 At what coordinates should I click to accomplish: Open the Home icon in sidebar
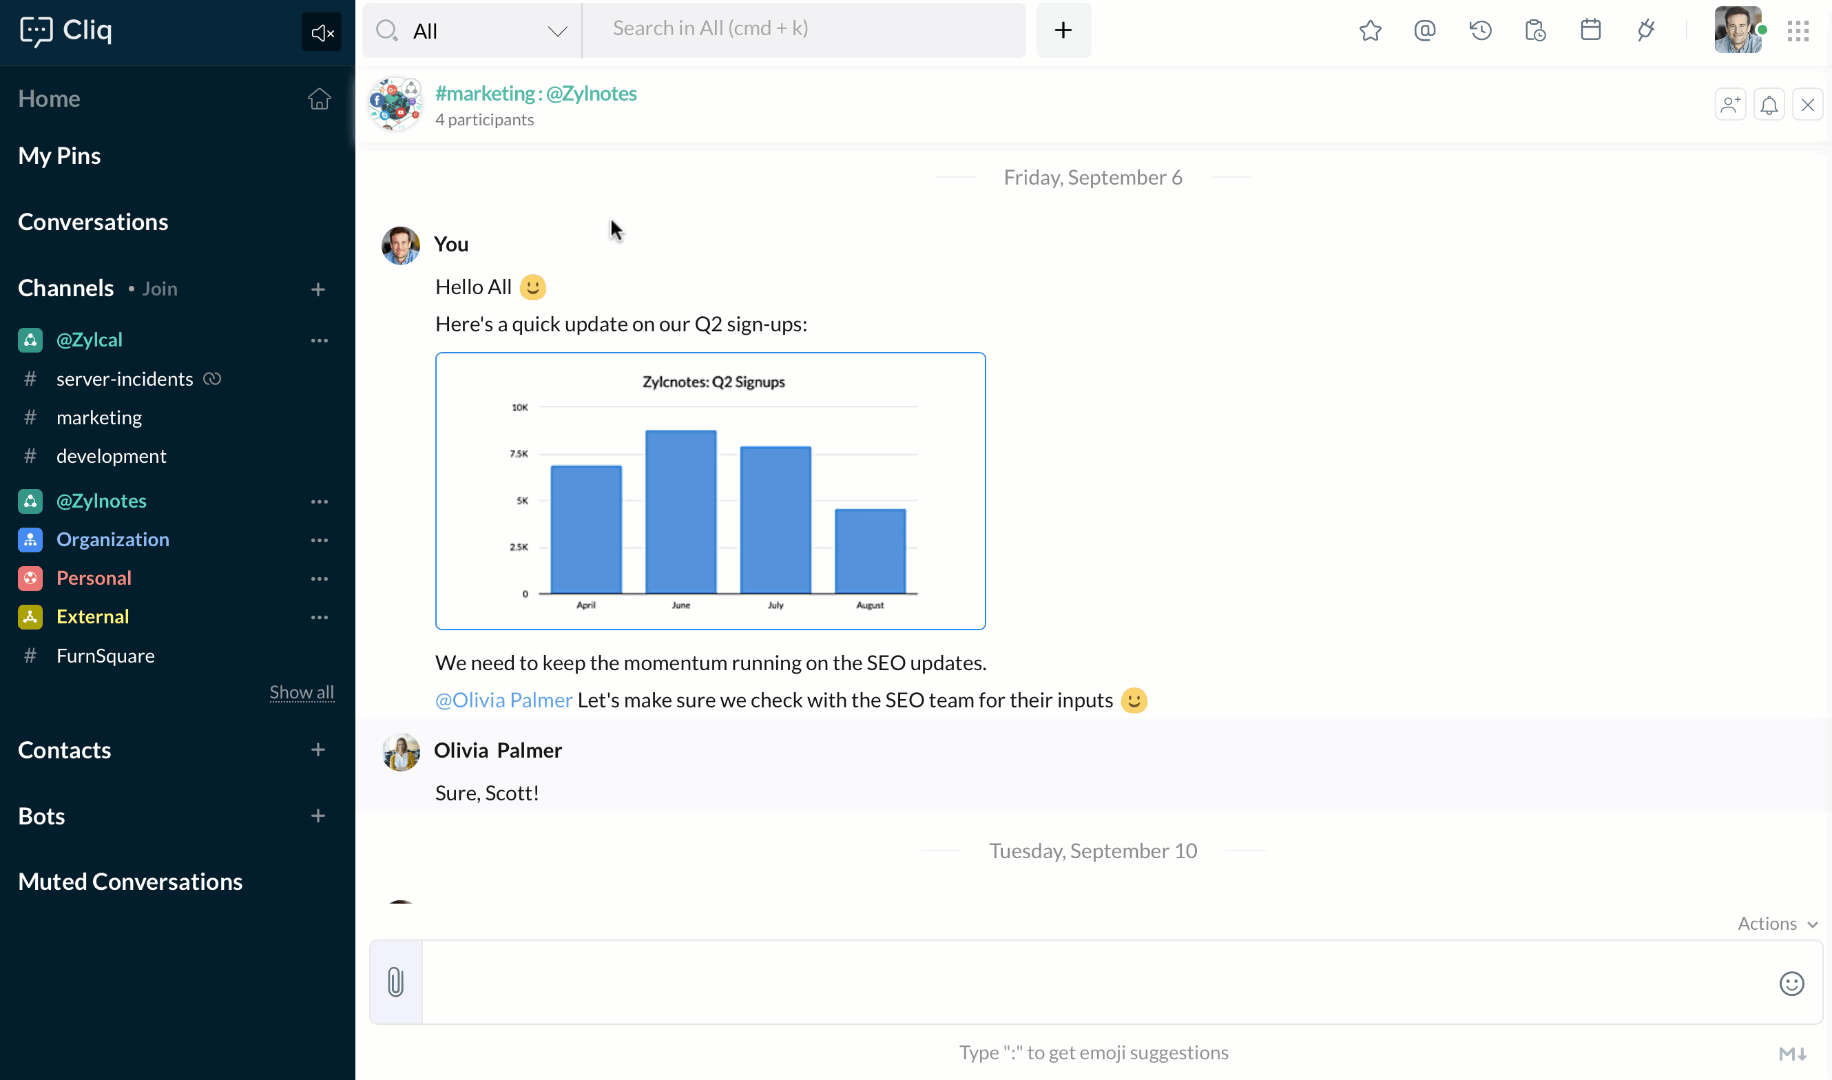[319, 99]
